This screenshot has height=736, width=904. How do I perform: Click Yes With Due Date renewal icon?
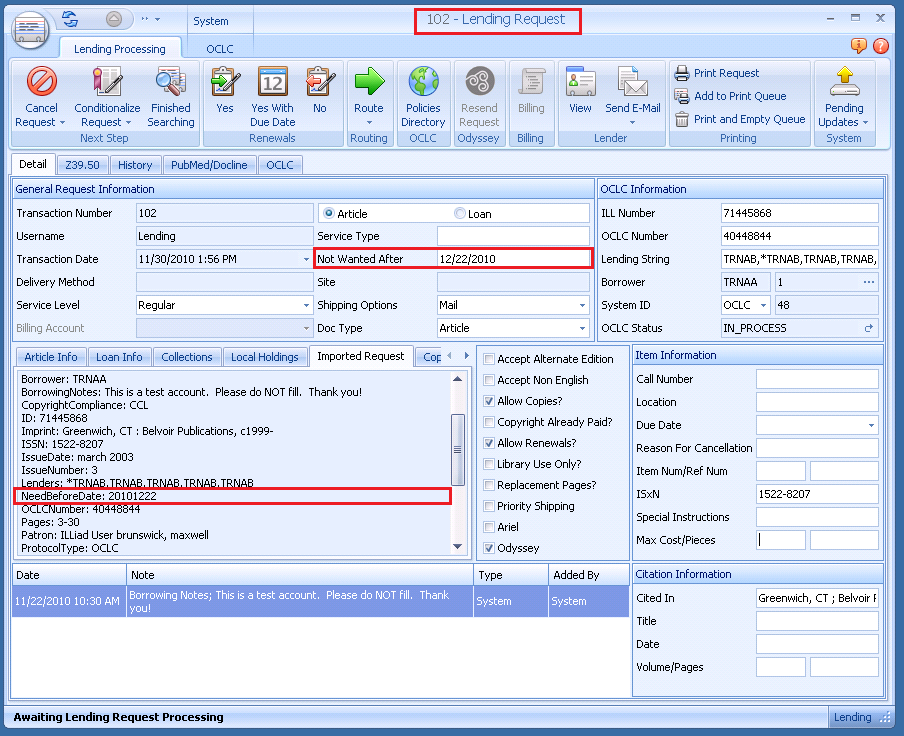coord(272,82)
